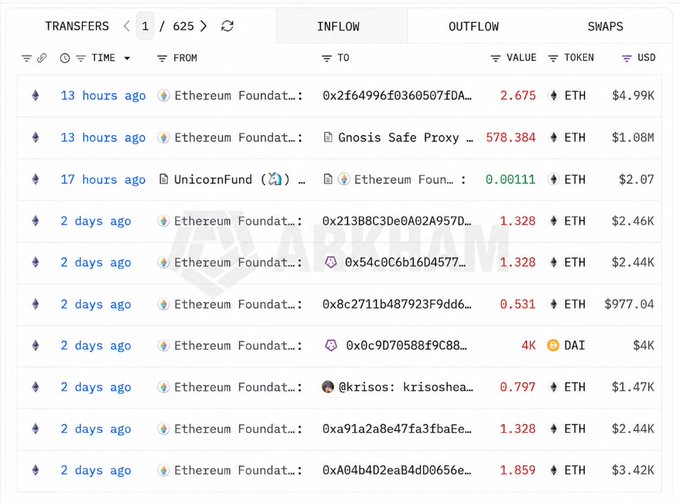Select the 0.797 value
Image resolution: width=680 pixels, height=503 pixels.
point(517,387)
